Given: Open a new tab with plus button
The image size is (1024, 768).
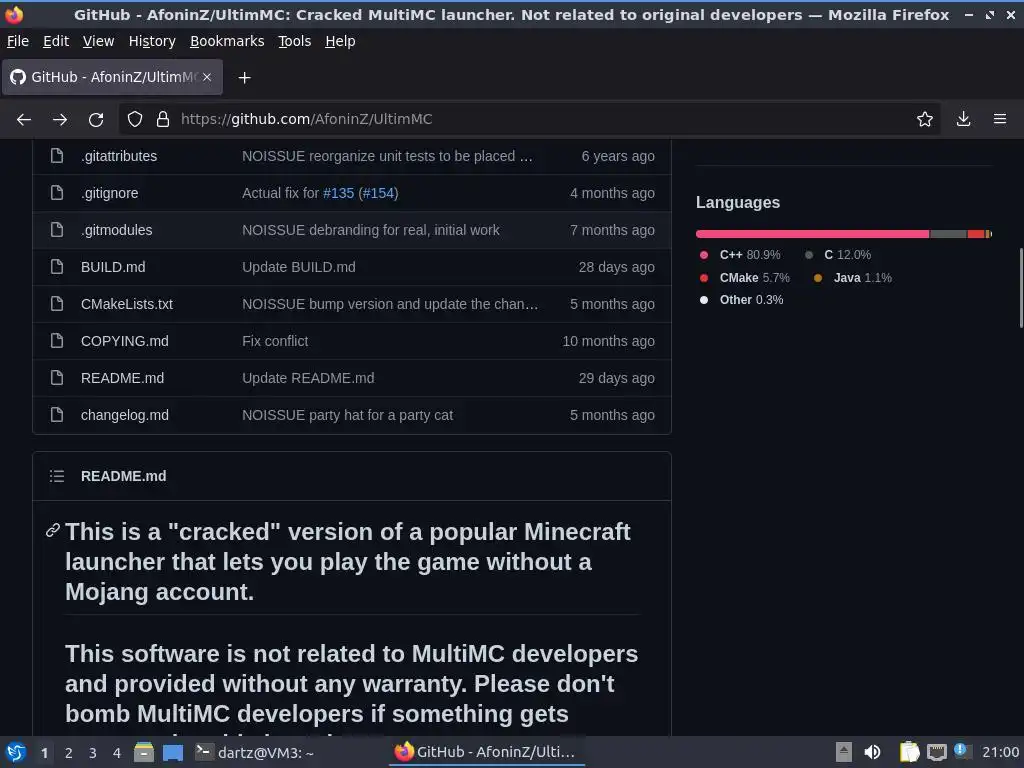Looking at the screenshot, I should [244, 78].
